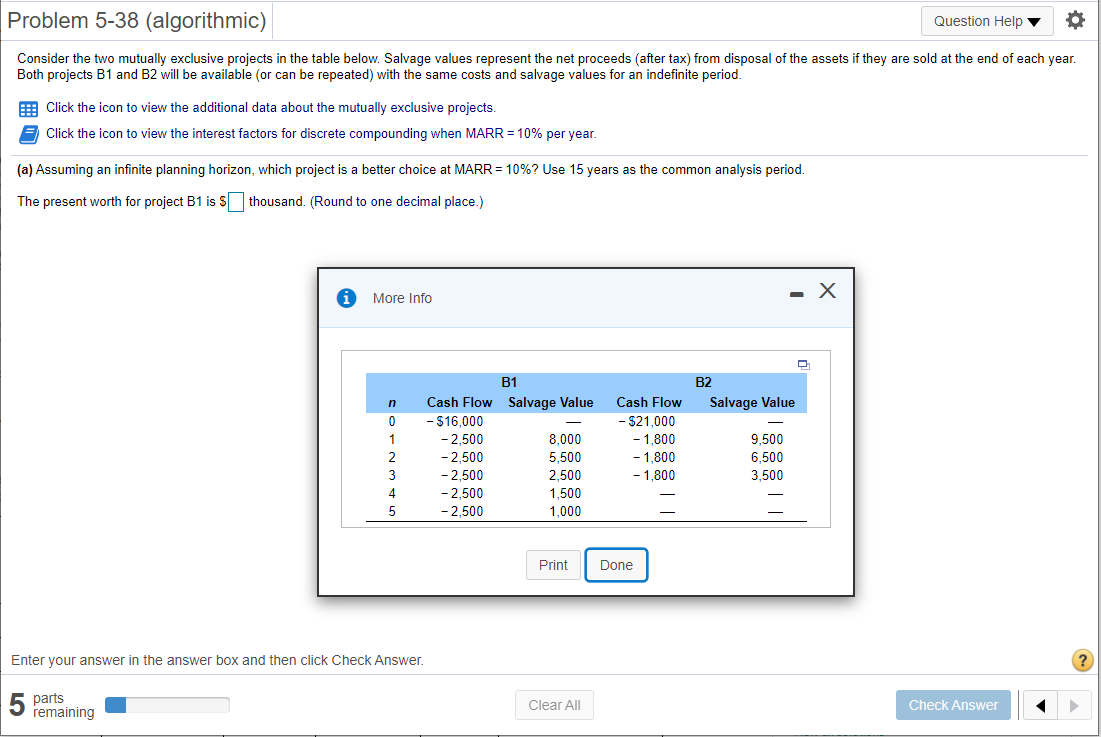
Task: Click the parts remaining progress bar
Action: [167, 705]
